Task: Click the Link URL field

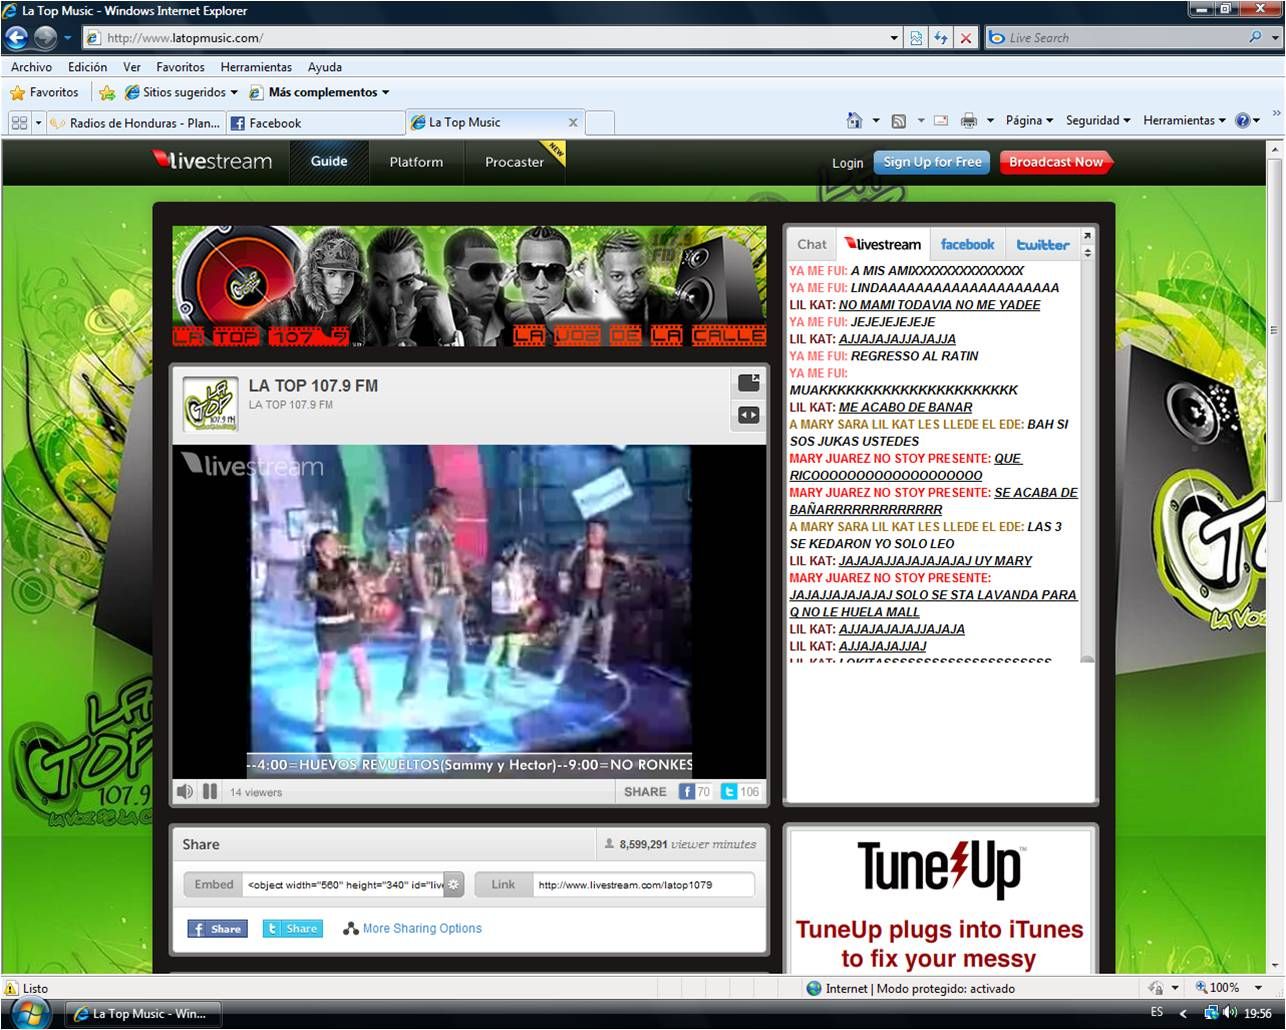Action: coord(644,884)
